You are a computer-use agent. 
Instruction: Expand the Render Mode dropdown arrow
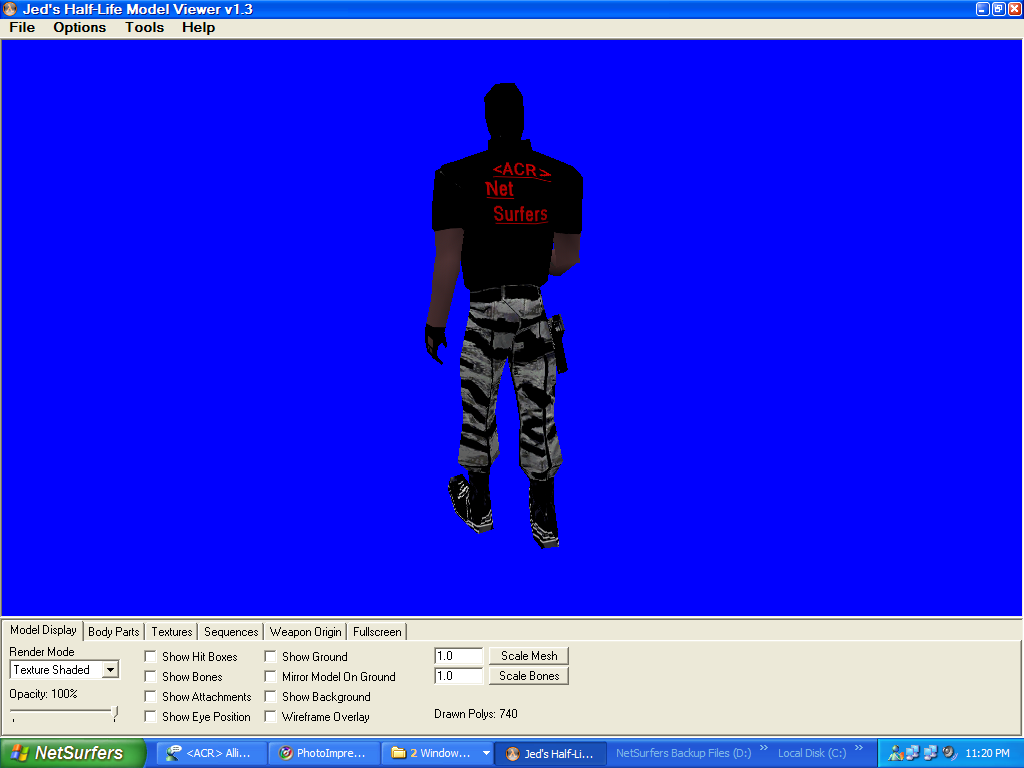coord(111,670)
